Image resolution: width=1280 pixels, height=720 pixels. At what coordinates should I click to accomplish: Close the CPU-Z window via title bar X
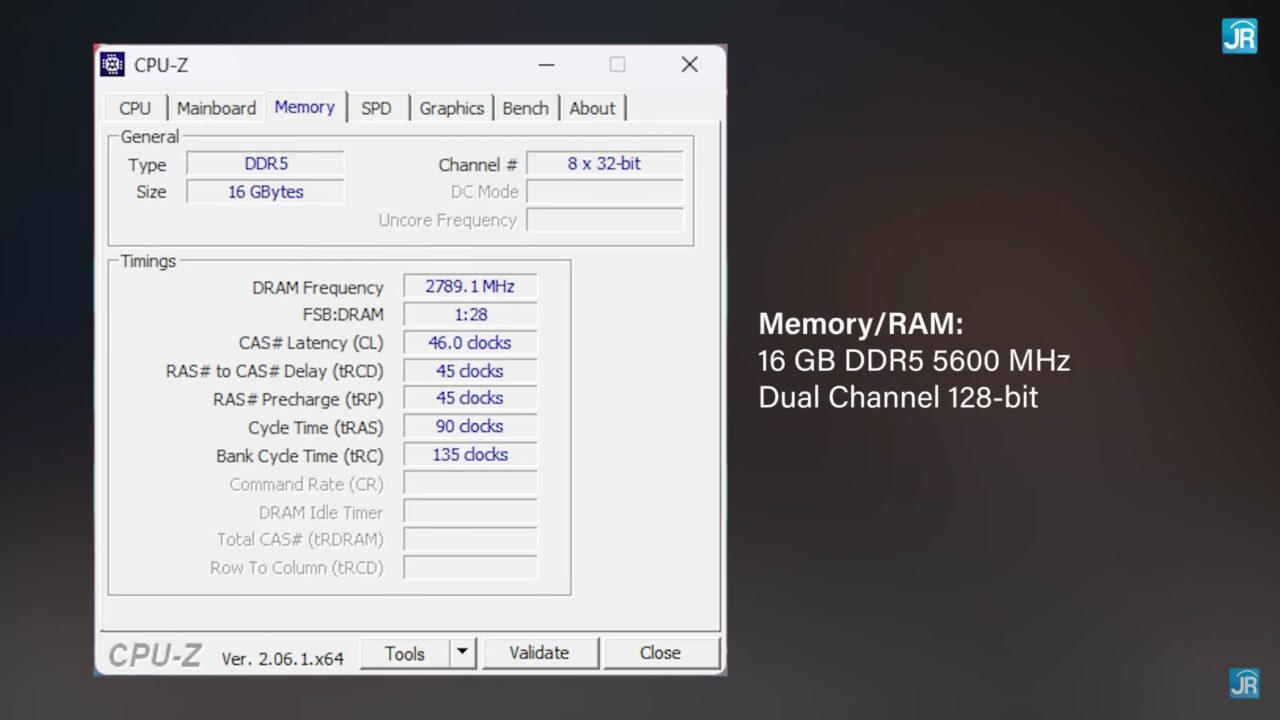point(689,65)
